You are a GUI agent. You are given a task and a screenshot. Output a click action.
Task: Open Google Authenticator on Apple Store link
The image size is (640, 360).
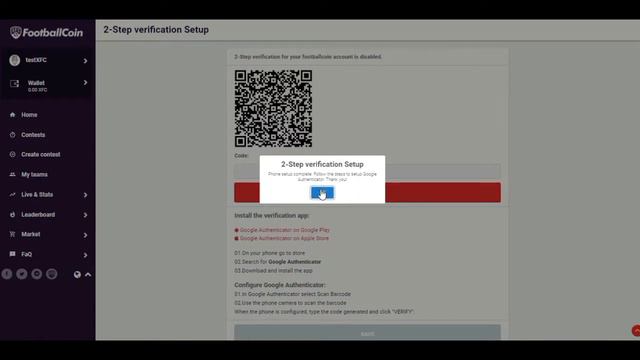click(284, 238)
